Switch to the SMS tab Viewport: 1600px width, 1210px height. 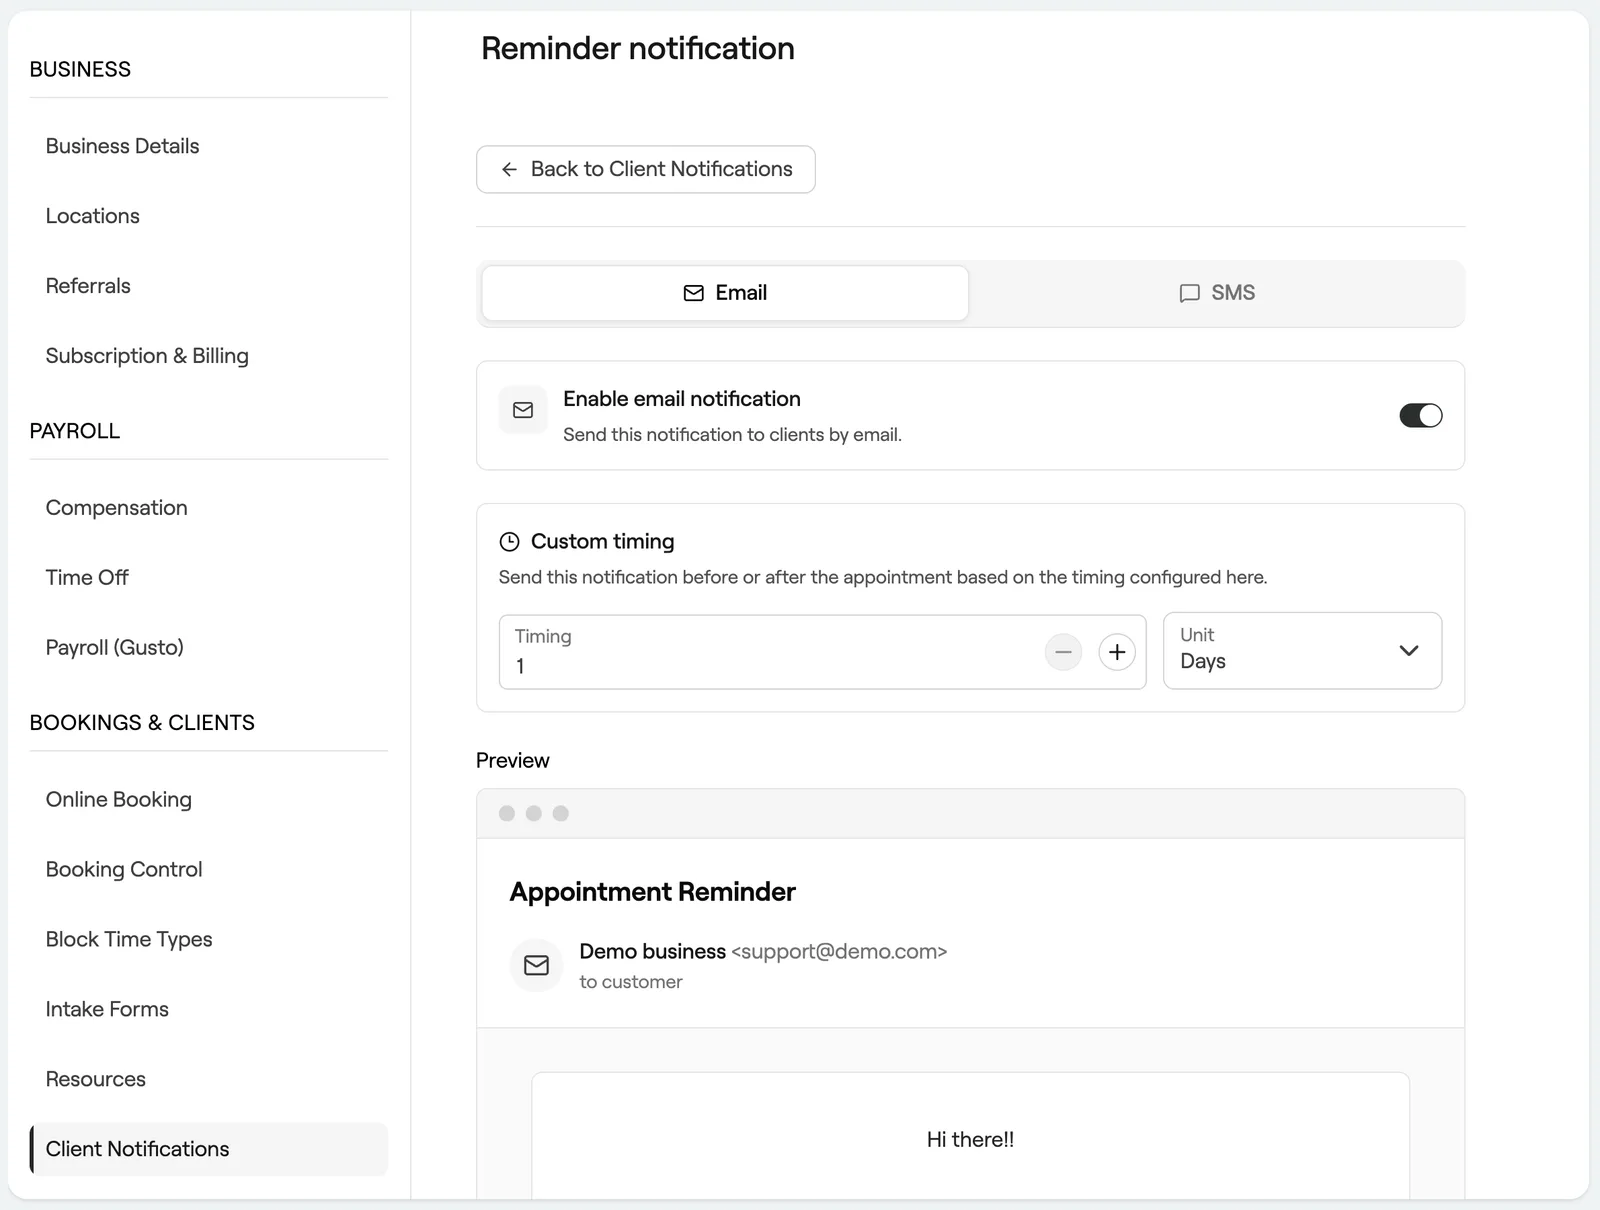[1217, 293]
